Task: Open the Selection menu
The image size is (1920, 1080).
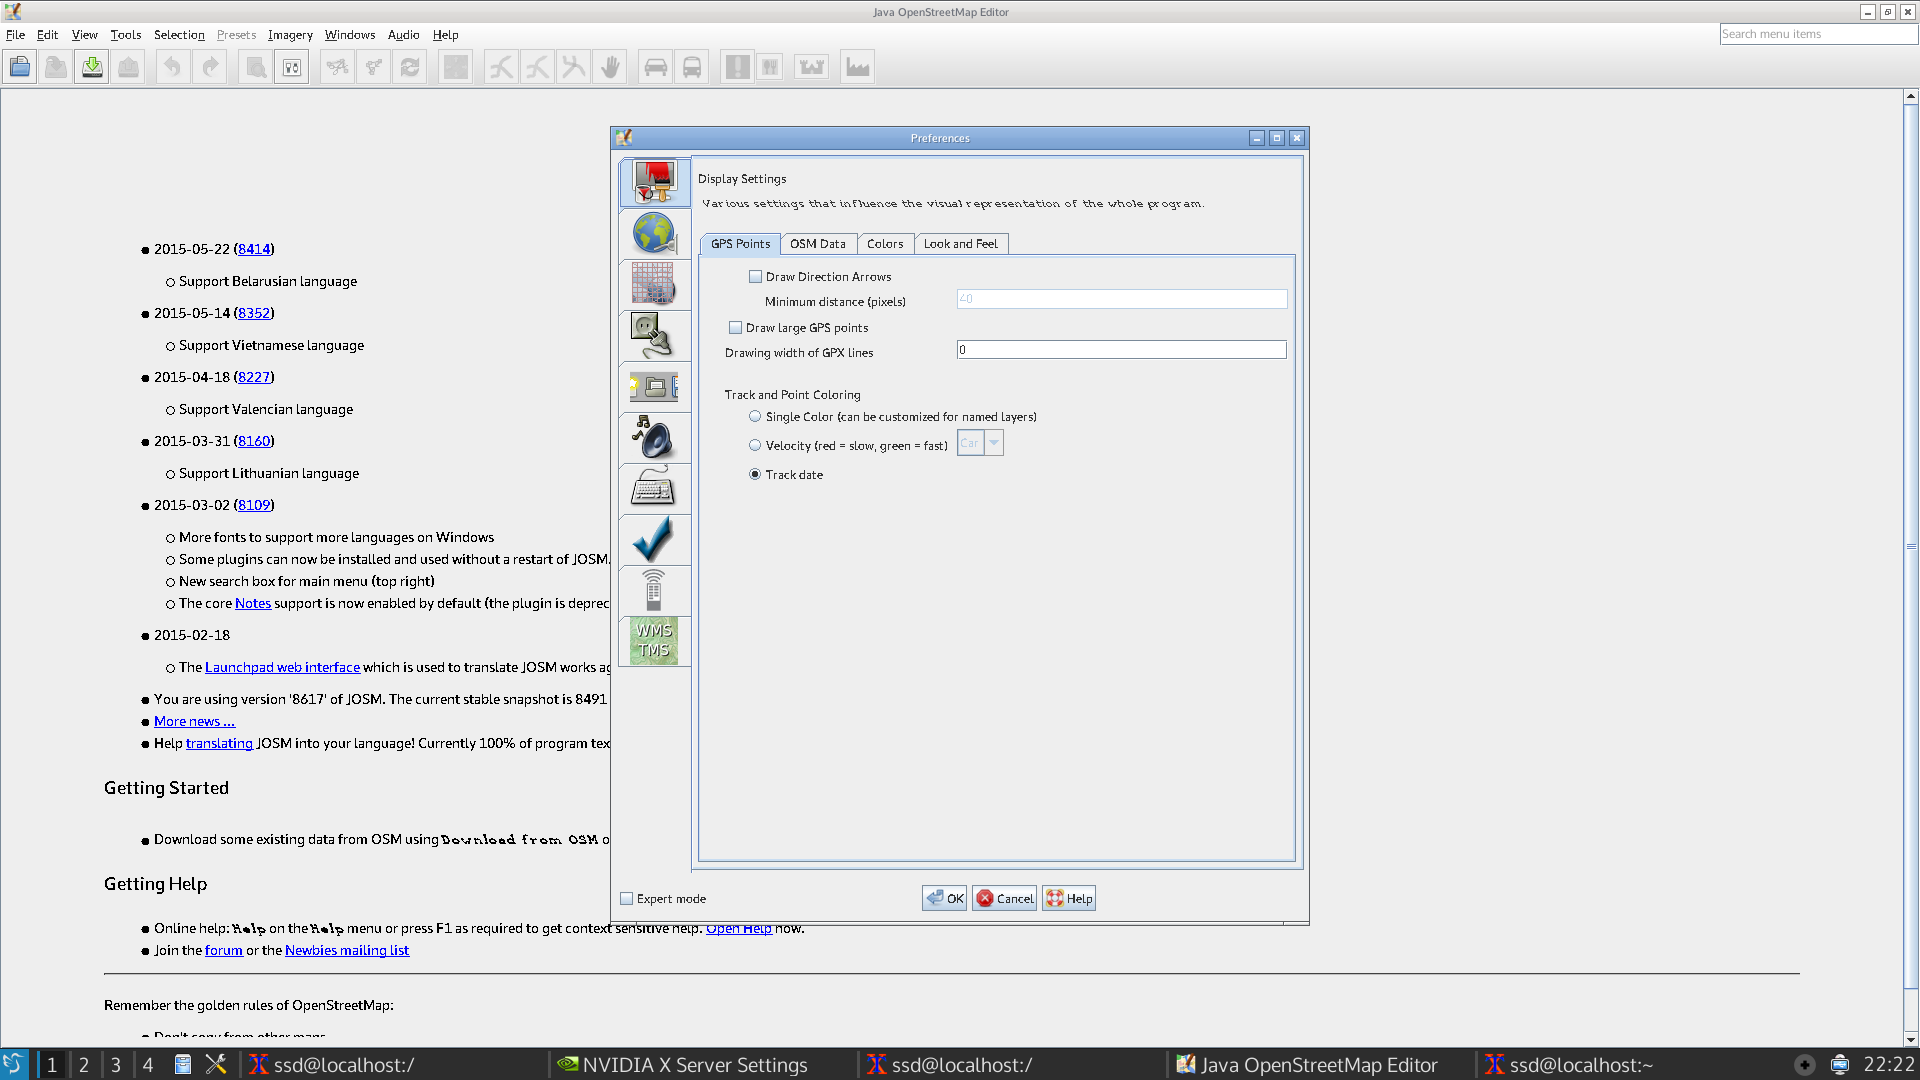Action: tap(179, 35)
